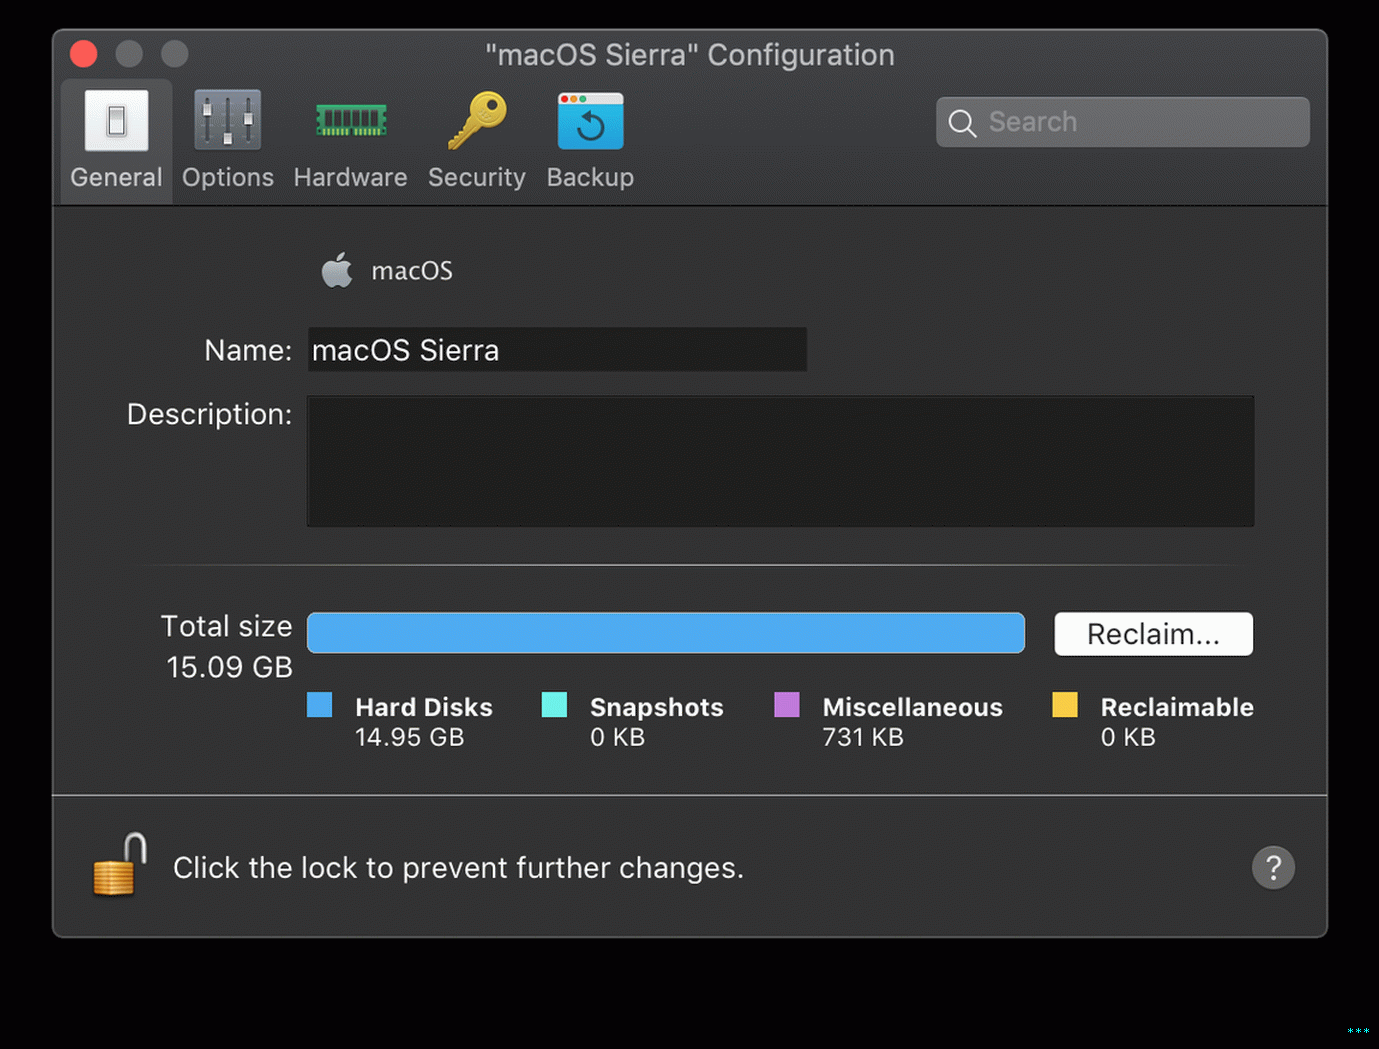This screenshot has height=1049, width=1379.
Task: Open the General settings pane icon
Action: click(116, 121)
